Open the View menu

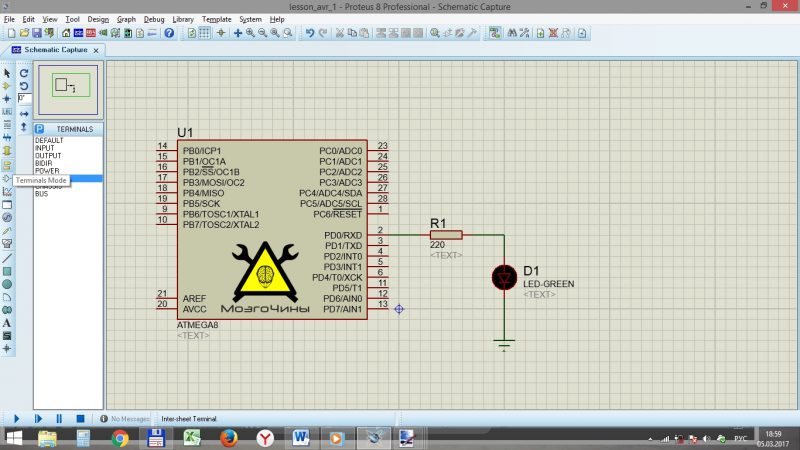(49, 19)
